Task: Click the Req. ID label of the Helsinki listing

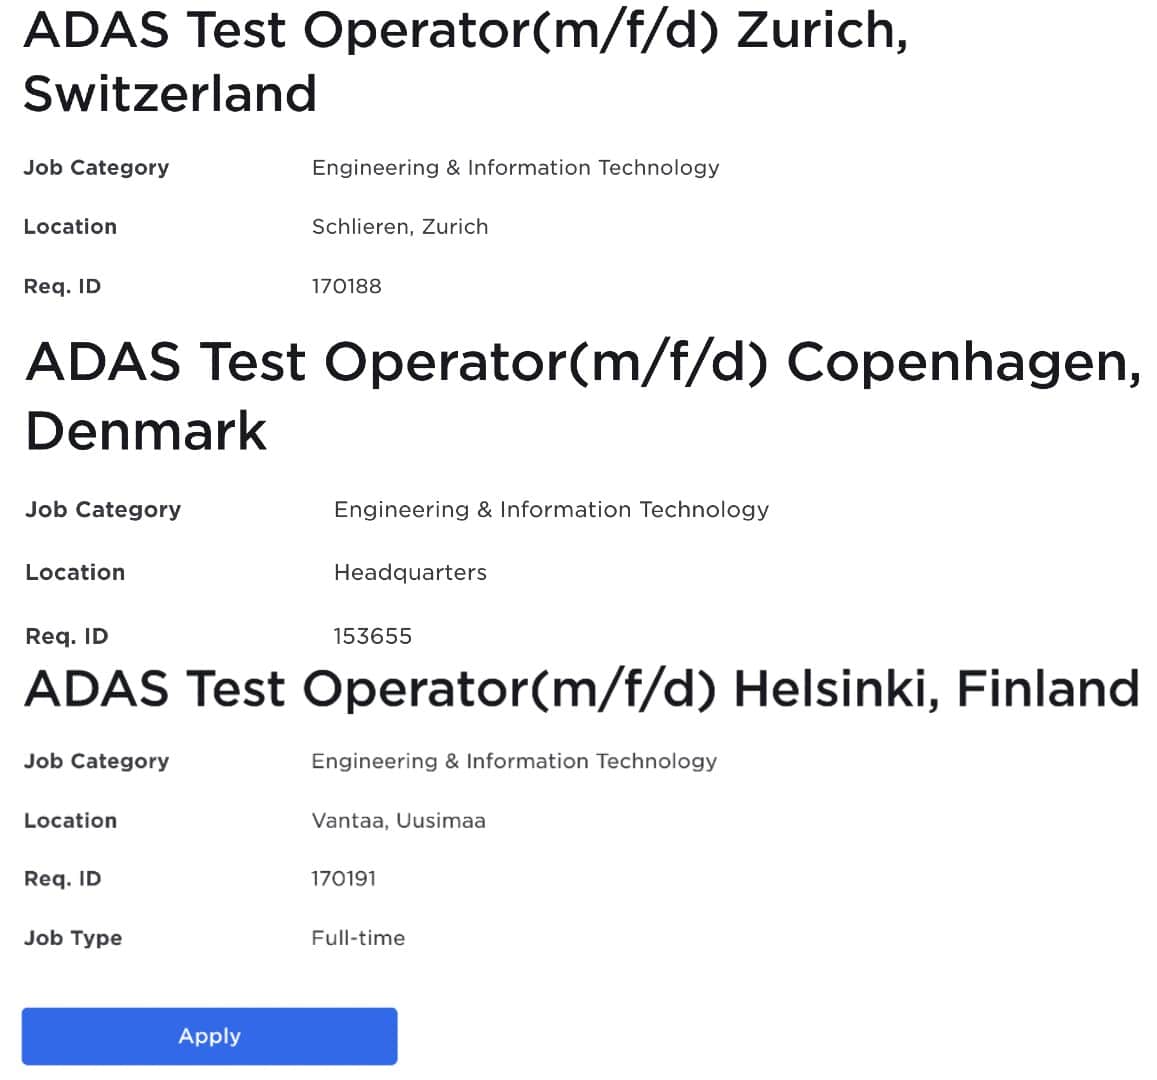Action: pyautogui.click(x=62, y=878)
